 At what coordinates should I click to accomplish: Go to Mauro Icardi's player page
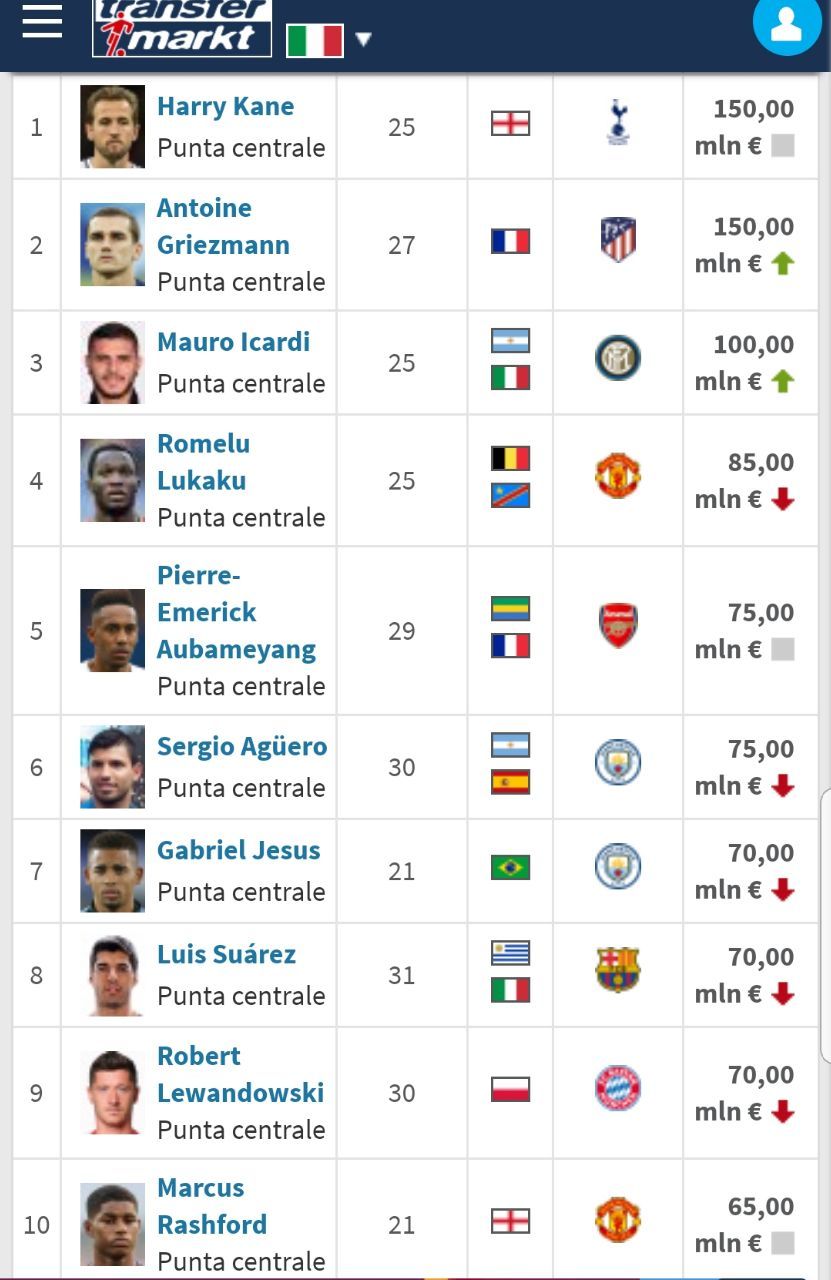tap(233, 342)
